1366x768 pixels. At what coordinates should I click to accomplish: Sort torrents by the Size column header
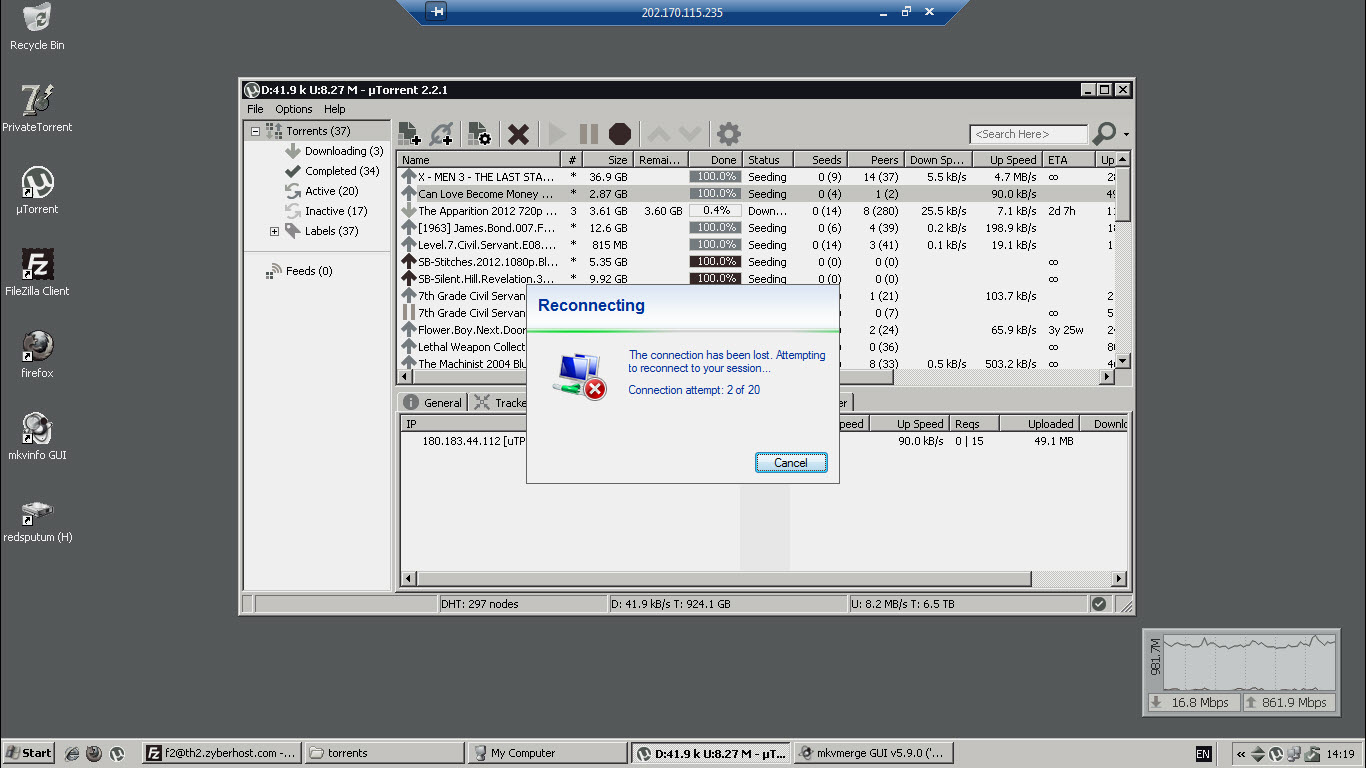click(x=607, y=160)
